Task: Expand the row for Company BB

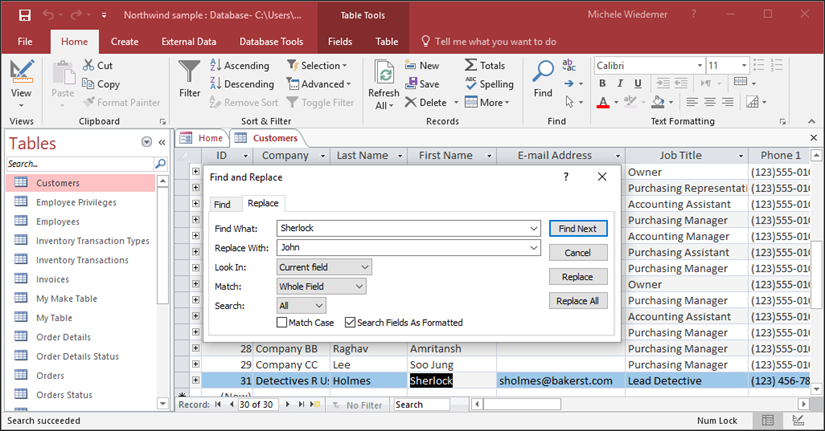Action: tap(196, 348)
